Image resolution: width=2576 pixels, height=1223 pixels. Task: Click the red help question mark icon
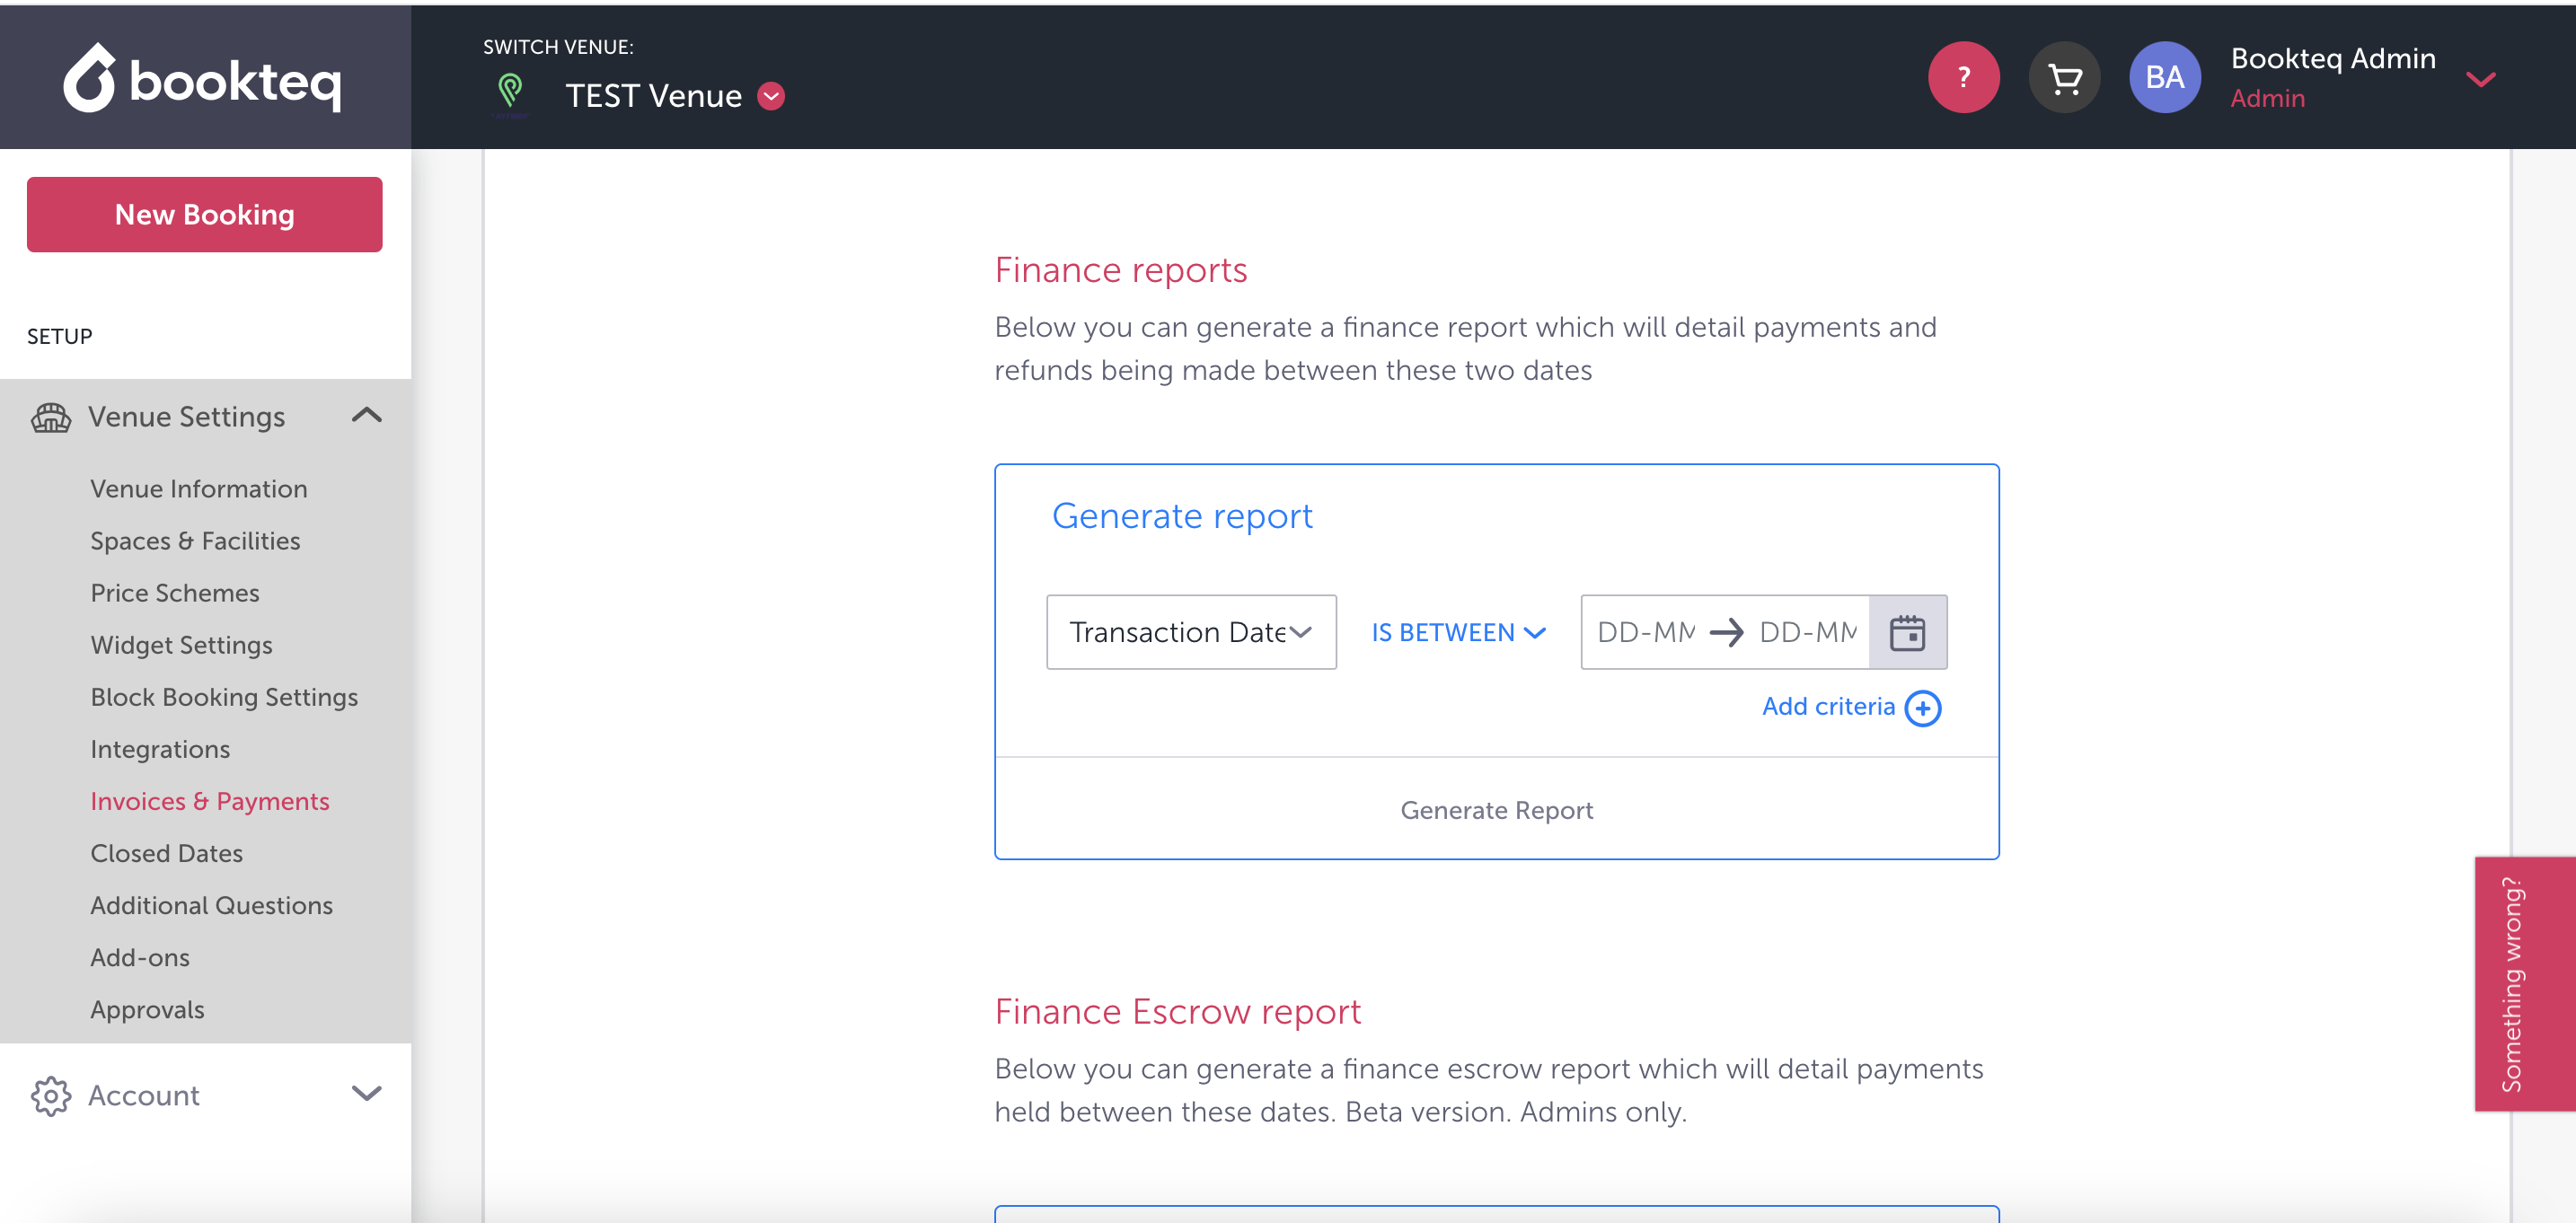tap(1963, 77)
